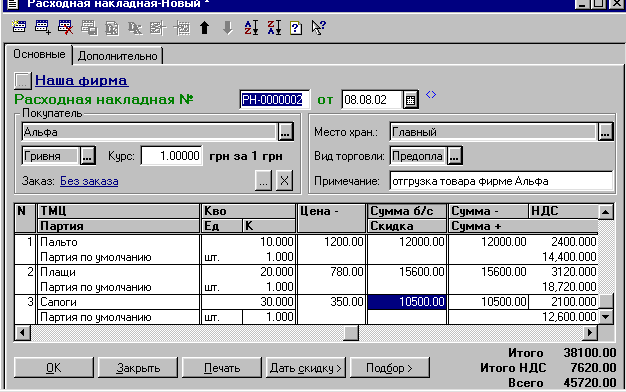Click the Курс exchange rate field
626x392 pixels.
pyautogui.click(x=172, y=156)
